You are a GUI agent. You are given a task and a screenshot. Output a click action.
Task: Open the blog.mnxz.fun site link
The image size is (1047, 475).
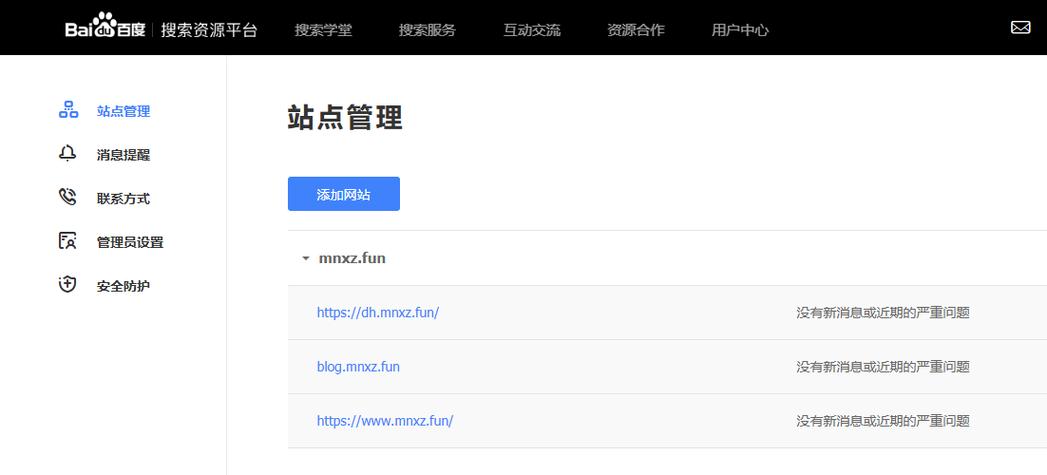point(359,366)
